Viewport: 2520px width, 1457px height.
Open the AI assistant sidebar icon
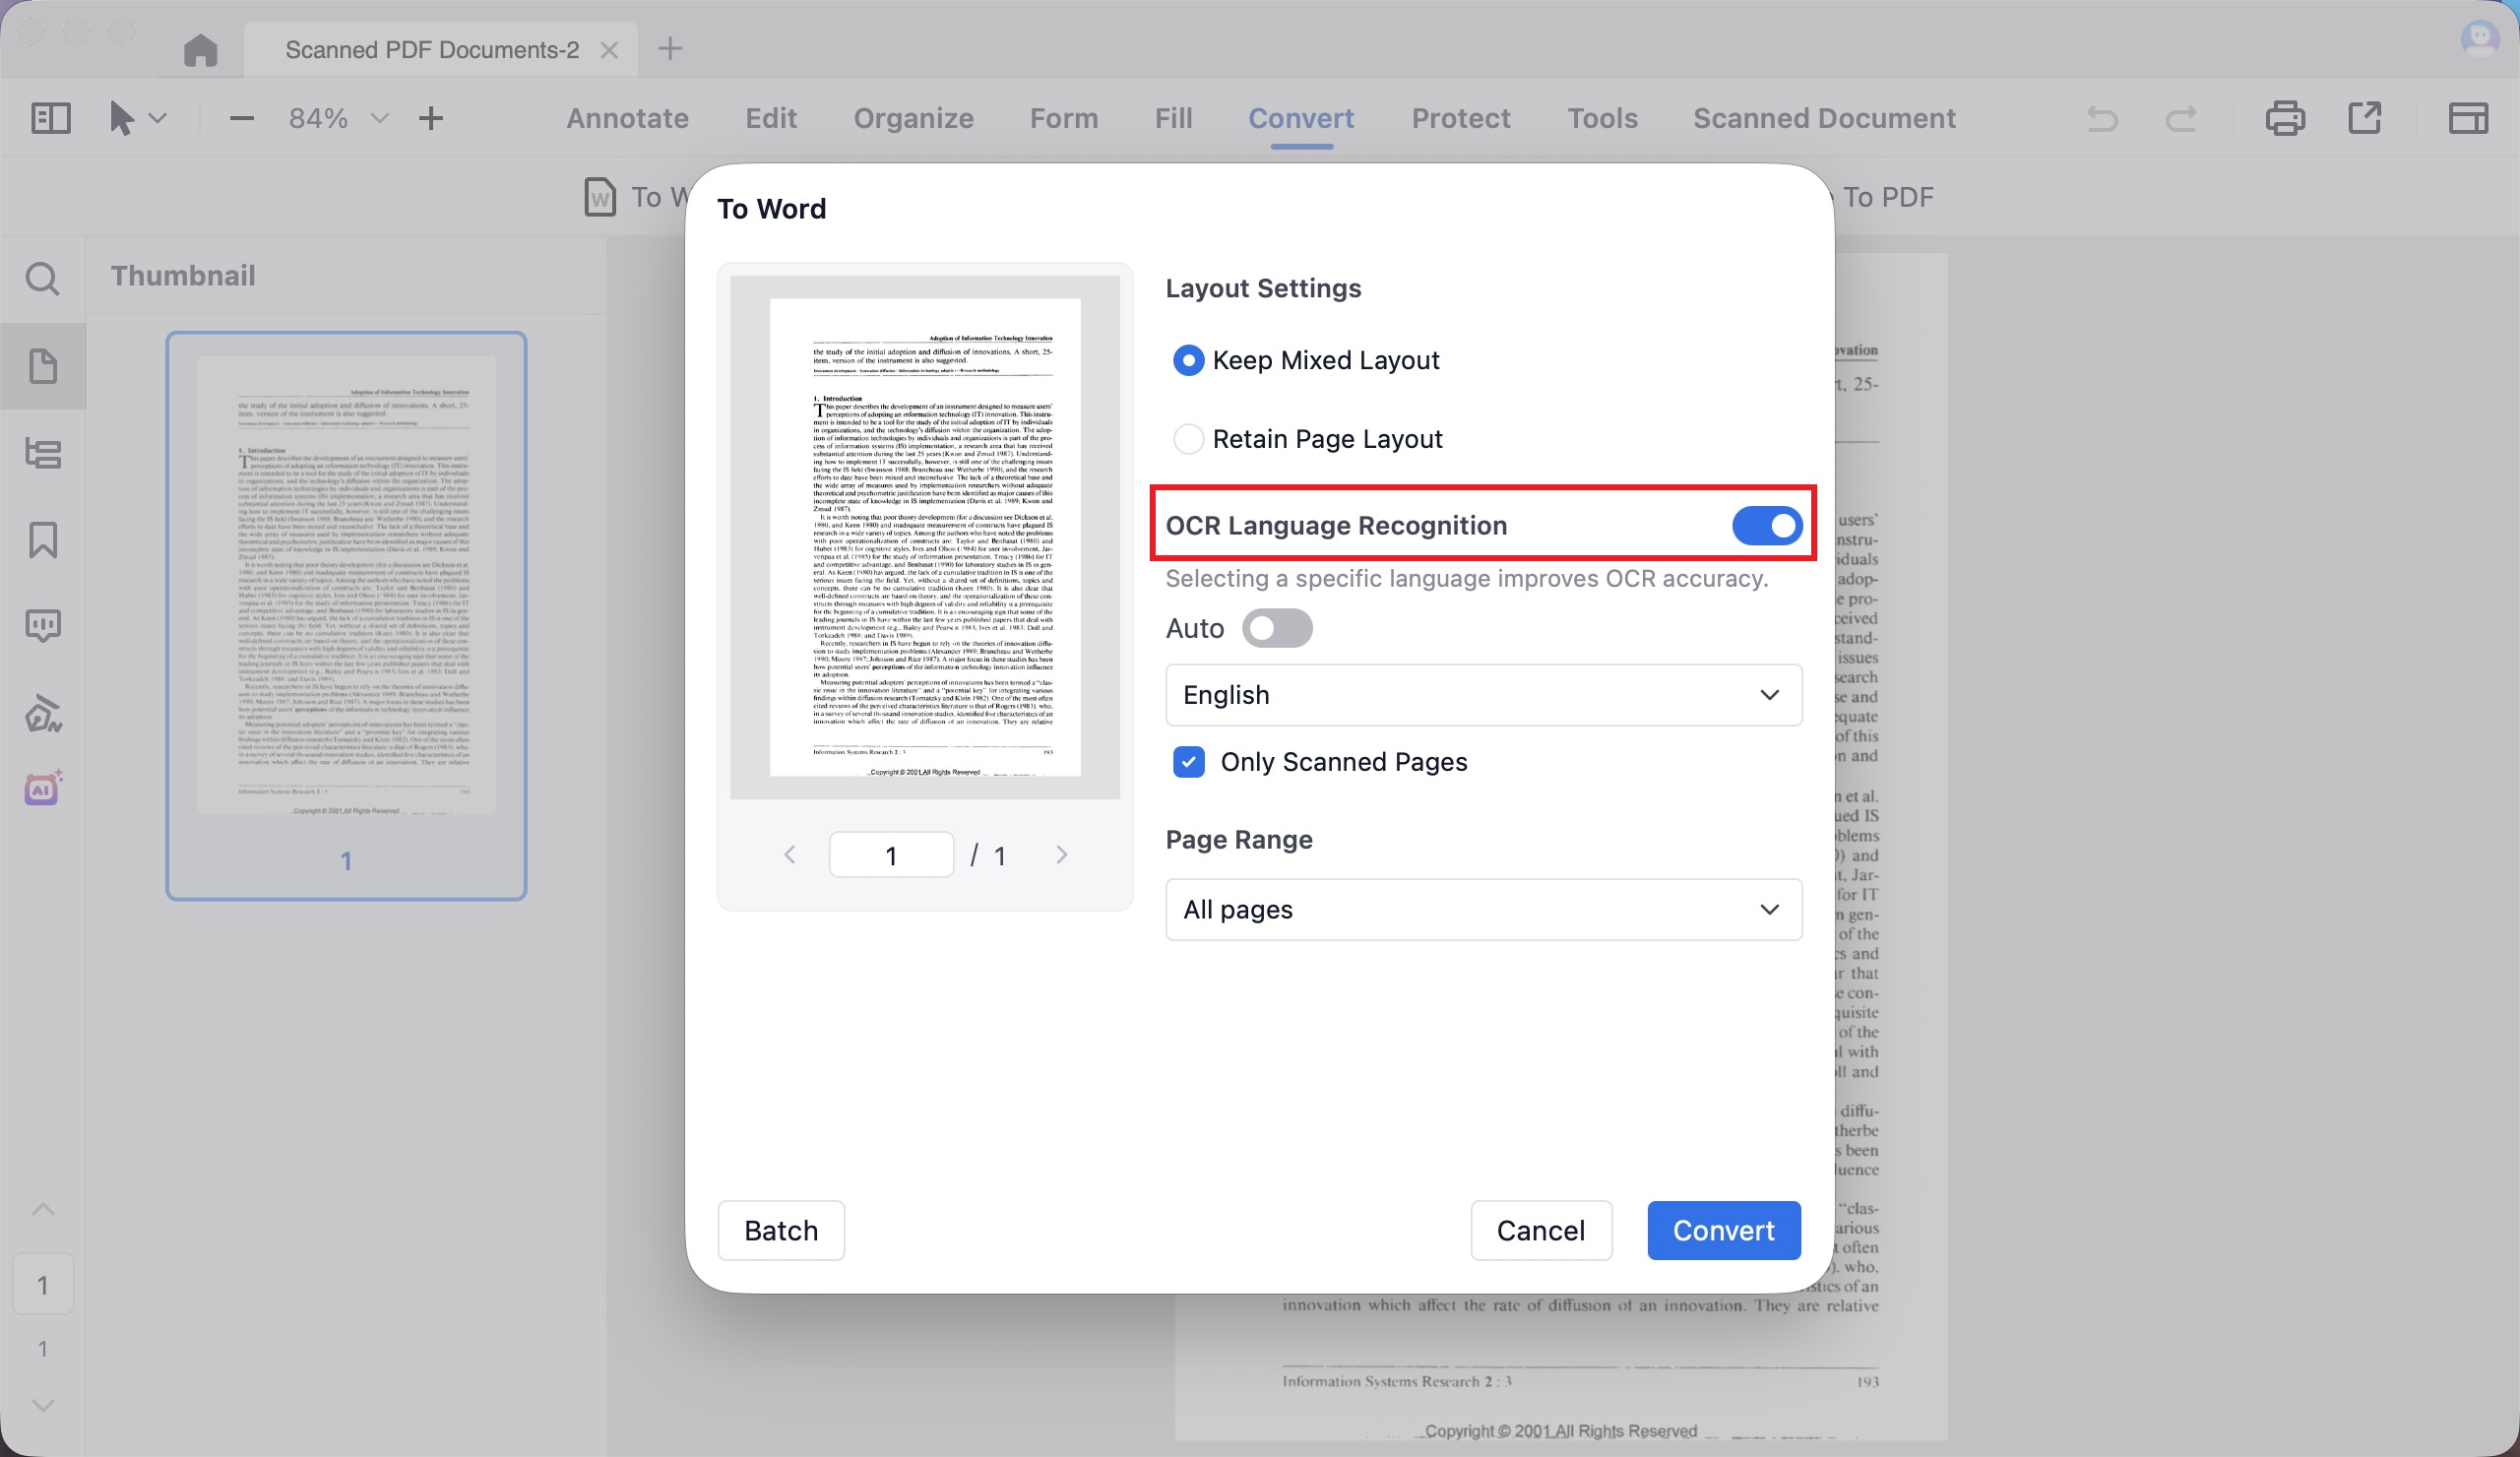click(x=43, y=788)
